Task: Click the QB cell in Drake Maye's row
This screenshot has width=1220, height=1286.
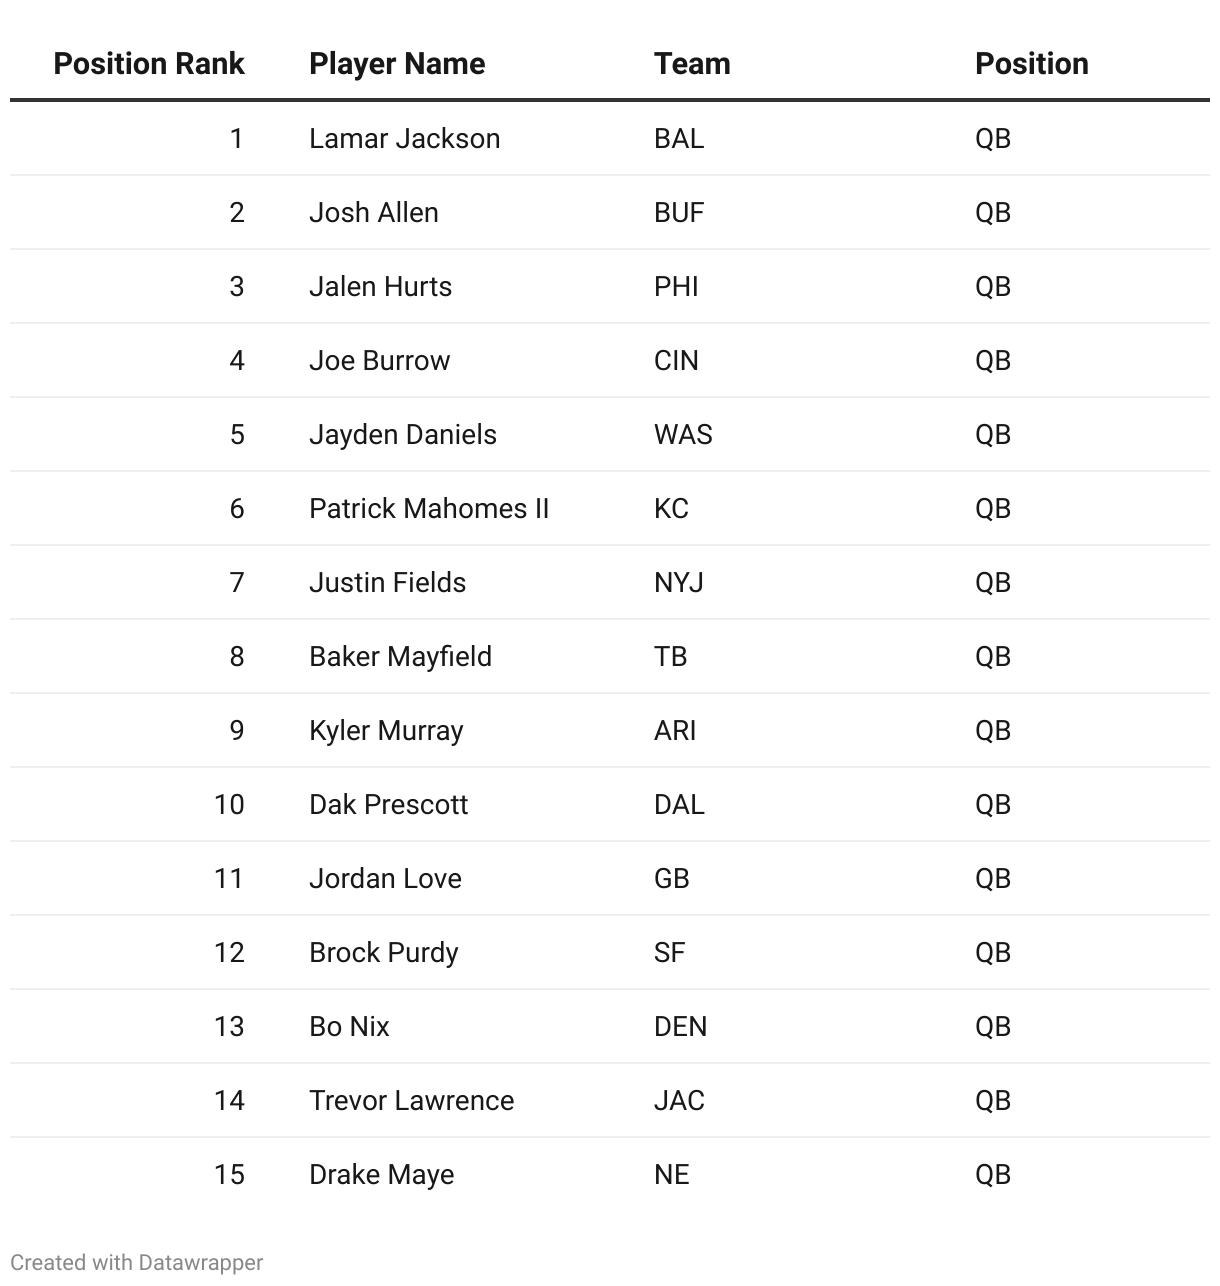Action: [x=992, y=1174]
